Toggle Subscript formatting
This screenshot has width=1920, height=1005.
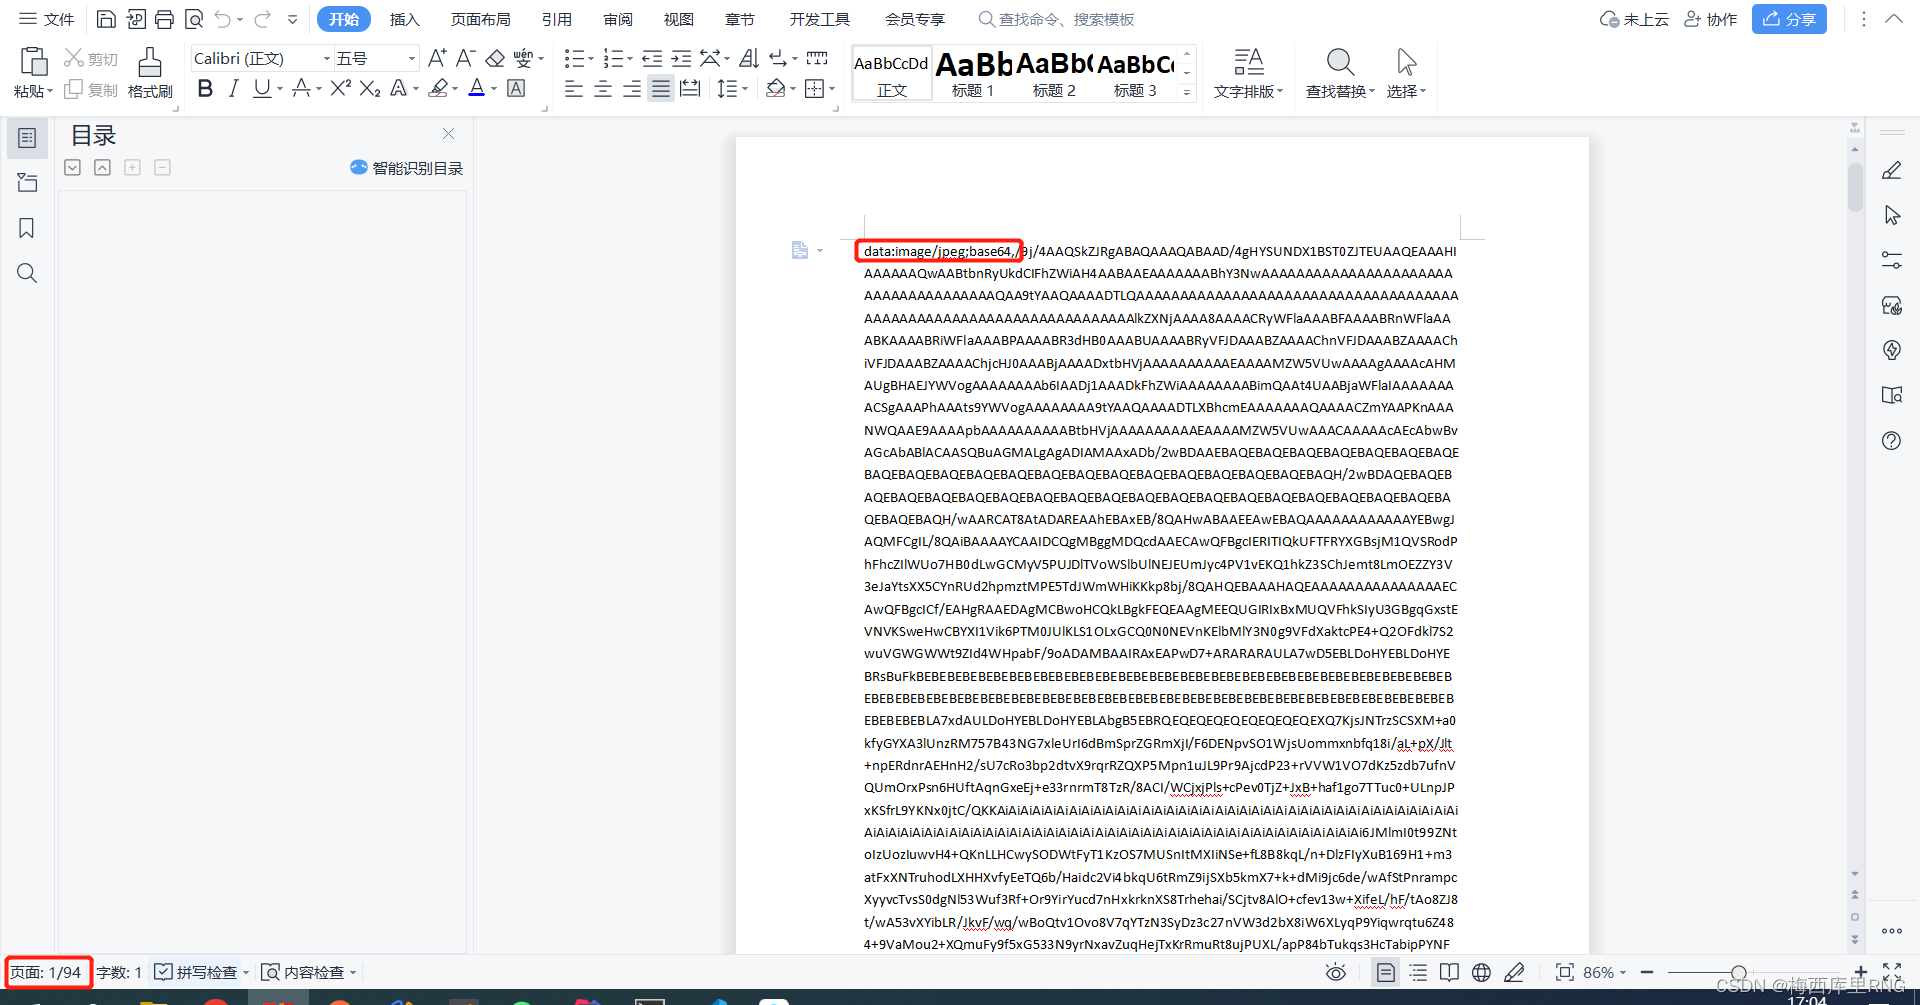[x=370, y=89]
